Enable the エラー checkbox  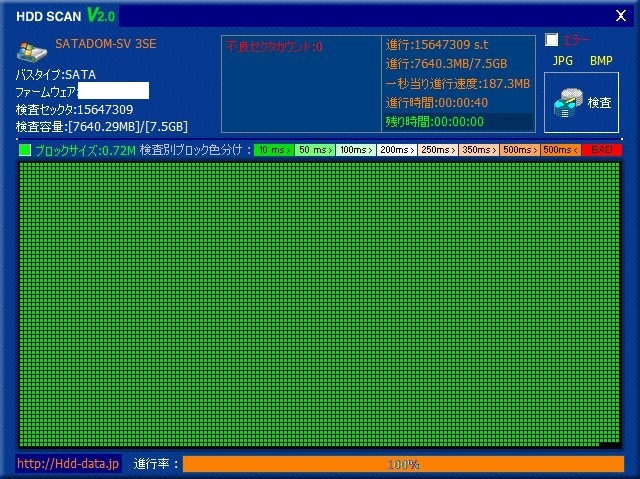[551, 40]
